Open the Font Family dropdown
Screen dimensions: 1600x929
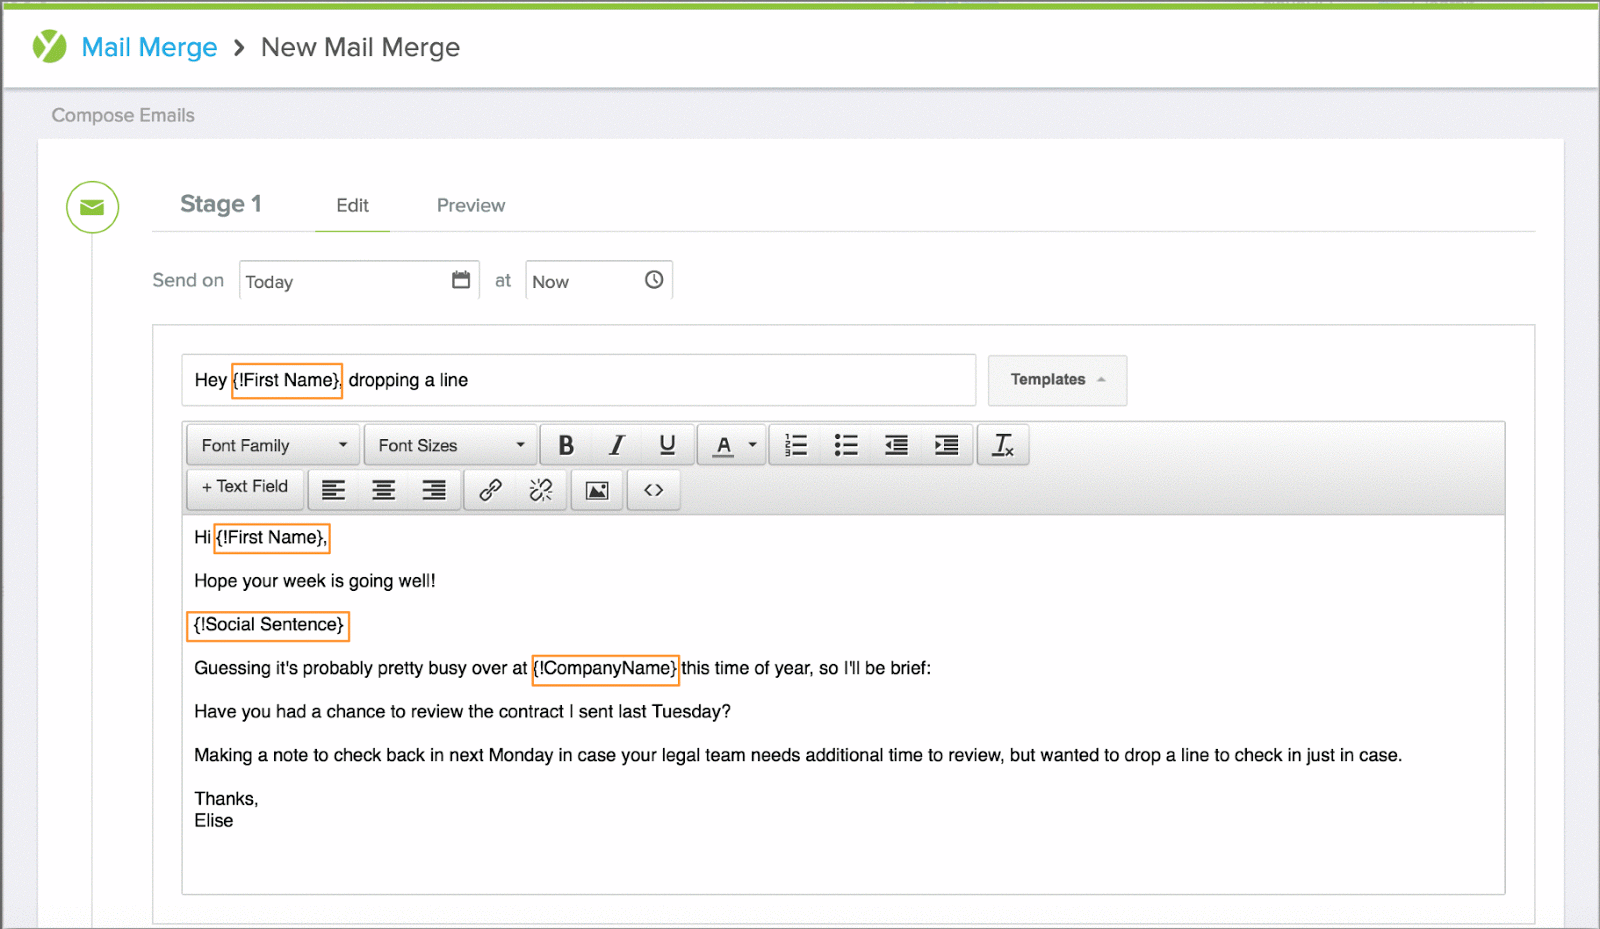[x=271, y=444]
